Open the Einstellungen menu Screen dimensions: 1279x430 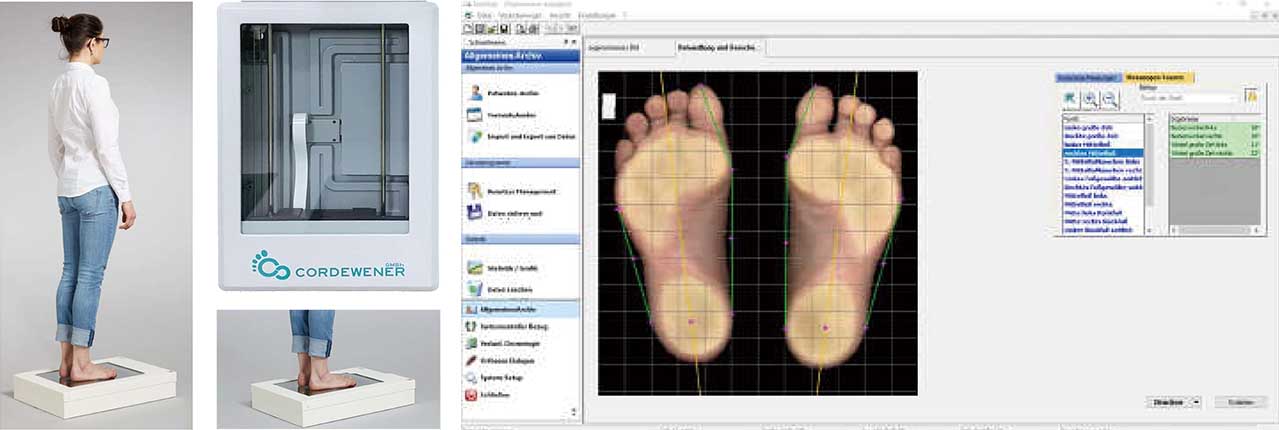598,15
